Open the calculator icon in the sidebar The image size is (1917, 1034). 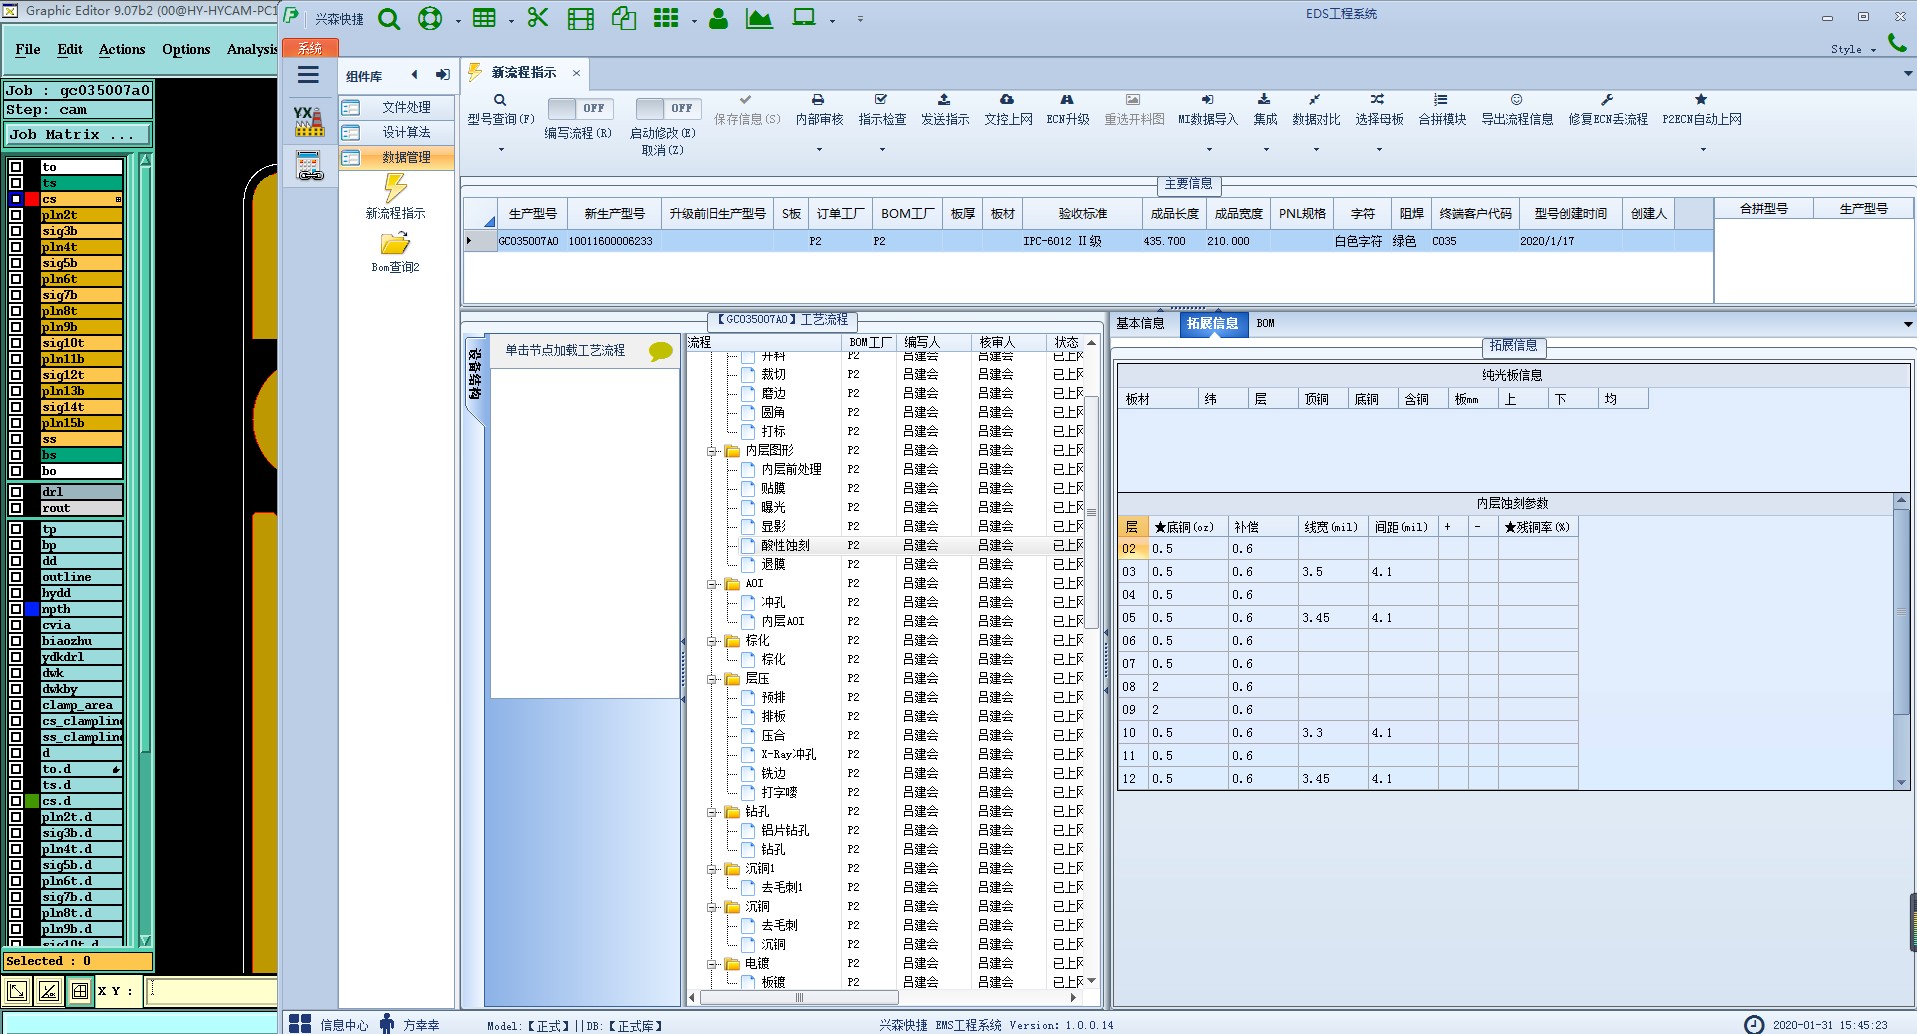[309, 166]
